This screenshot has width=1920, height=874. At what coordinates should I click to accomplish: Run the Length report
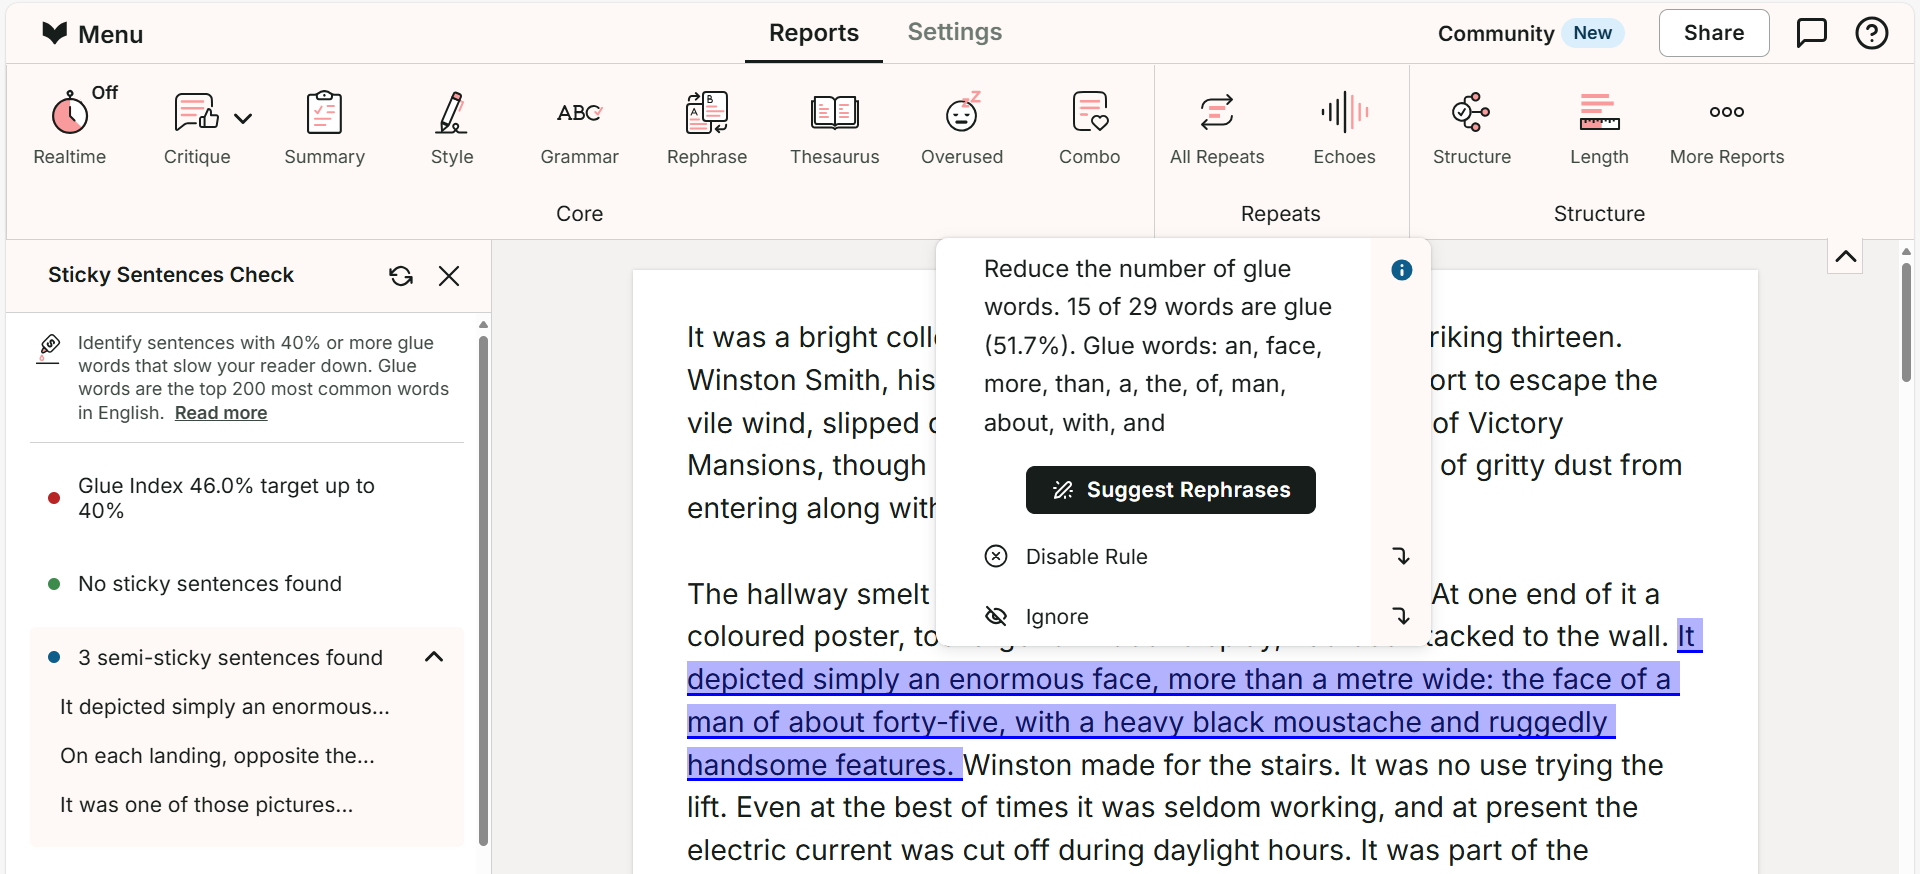pyautogui.click(x=1599, y=126)
